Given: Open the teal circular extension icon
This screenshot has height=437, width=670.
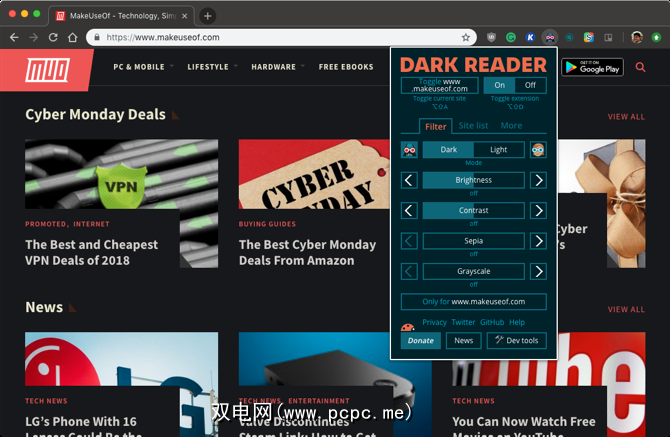Looking at the screenshot, I should point(569,38).
